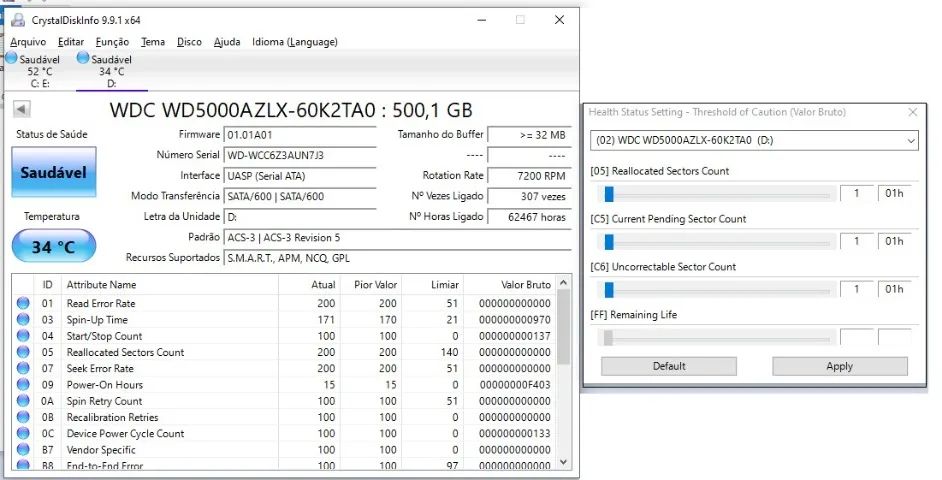Click the Interface value UASP (Serial ATA)
The image size is (942, 480).
tap(300, 176)
